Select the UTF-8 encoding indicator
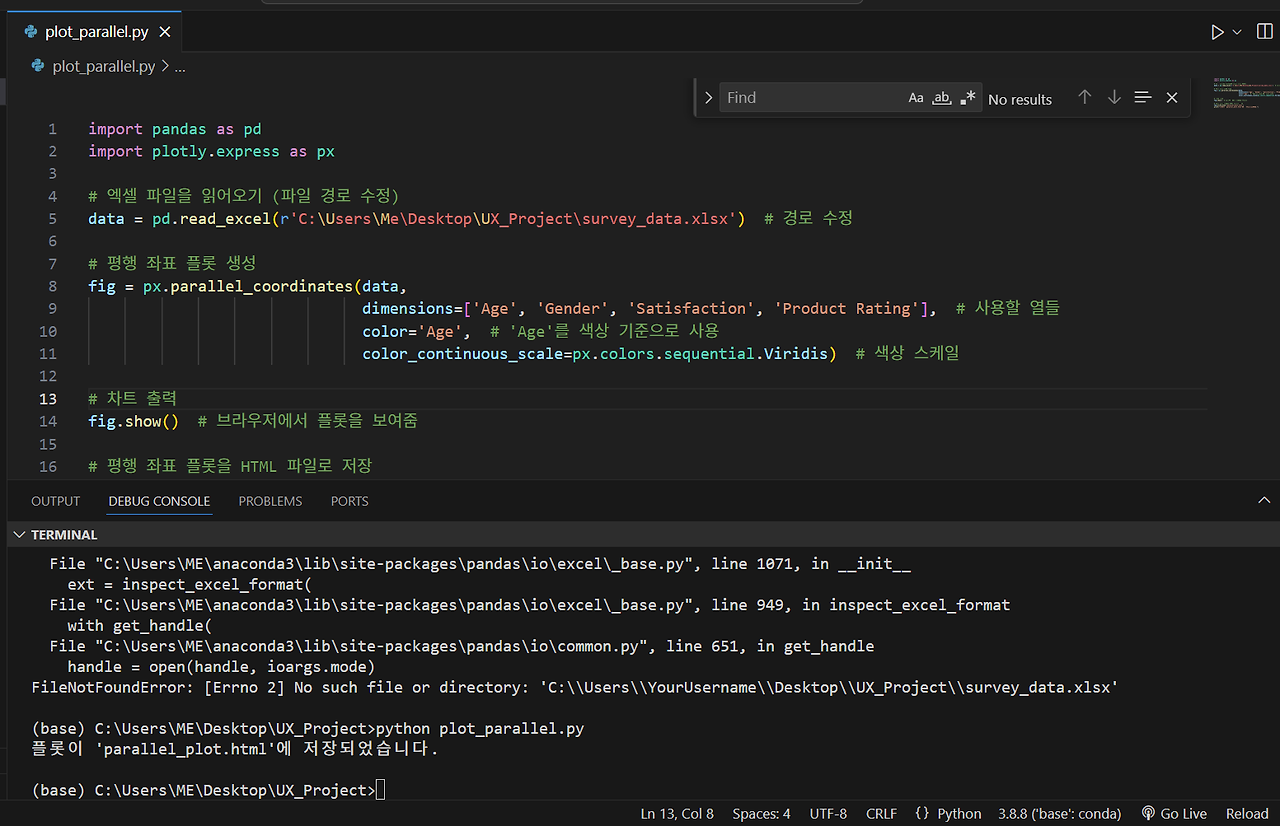Screen dimensions: 1280x826 [828, 814]
